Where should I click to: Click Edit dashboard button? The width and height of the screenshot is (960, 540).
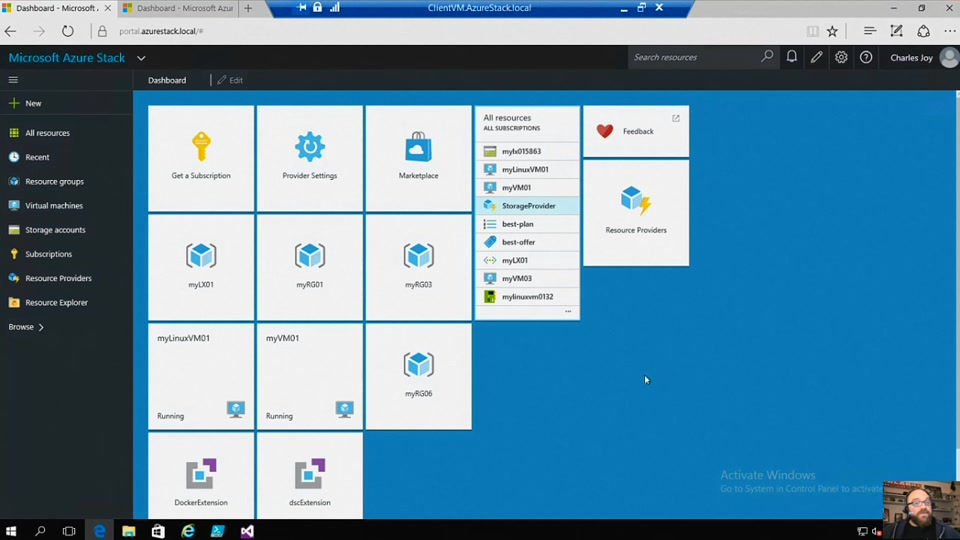point(230,80)
